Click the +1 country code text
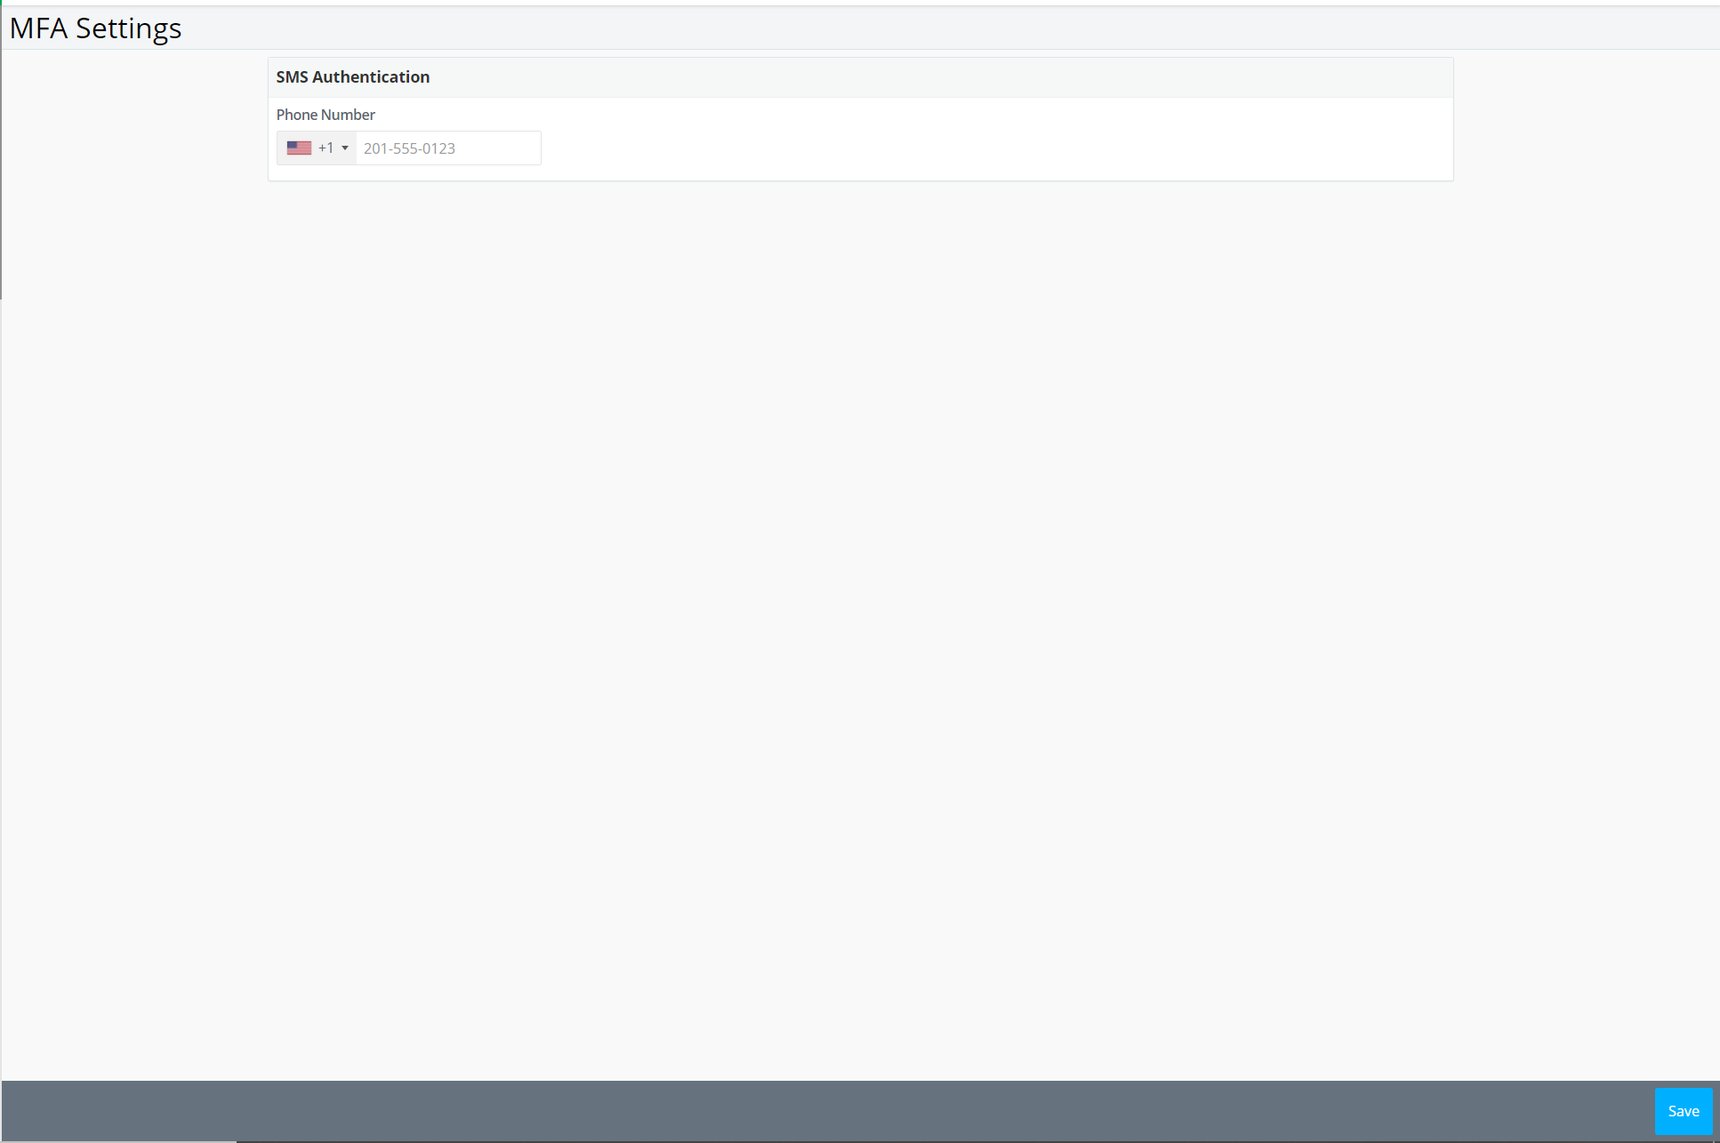Image resolution: width=1720 pixels, height=1143 pixels. coord(326,147)
